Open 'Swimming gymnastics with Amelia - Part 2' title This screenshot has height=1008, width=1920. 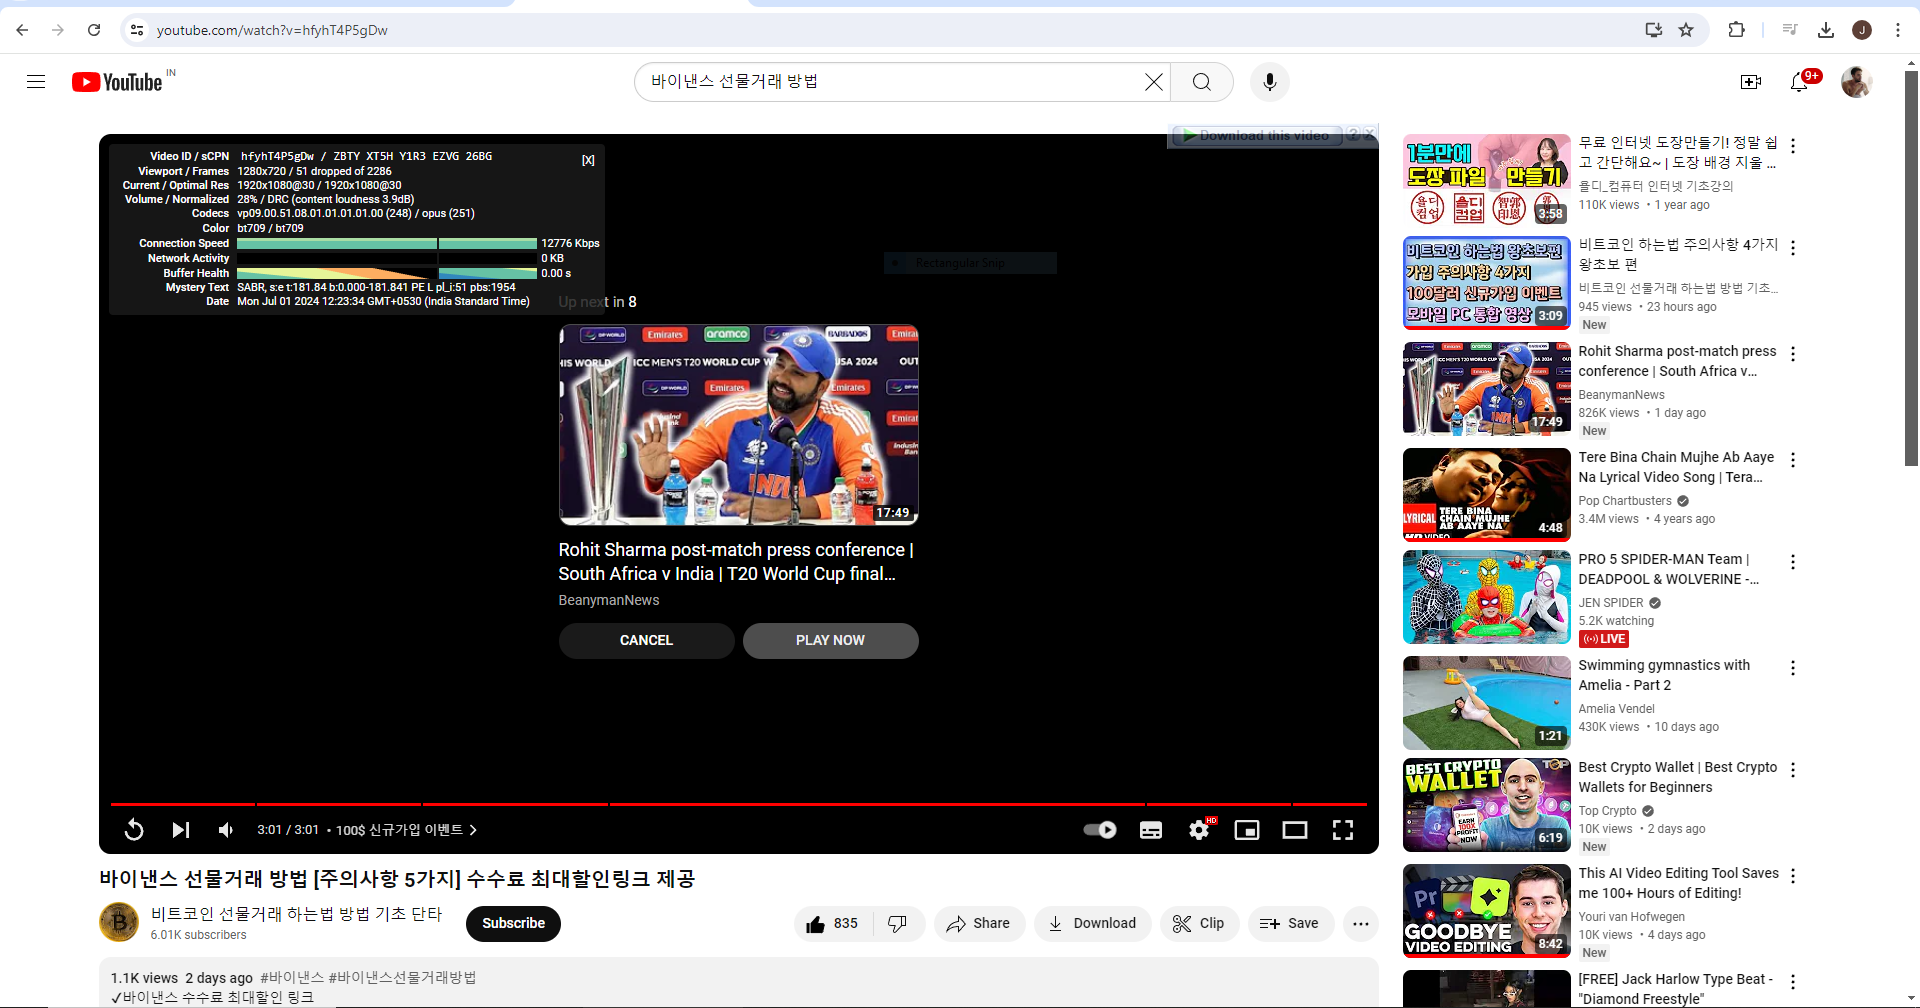click(1664, 675)
